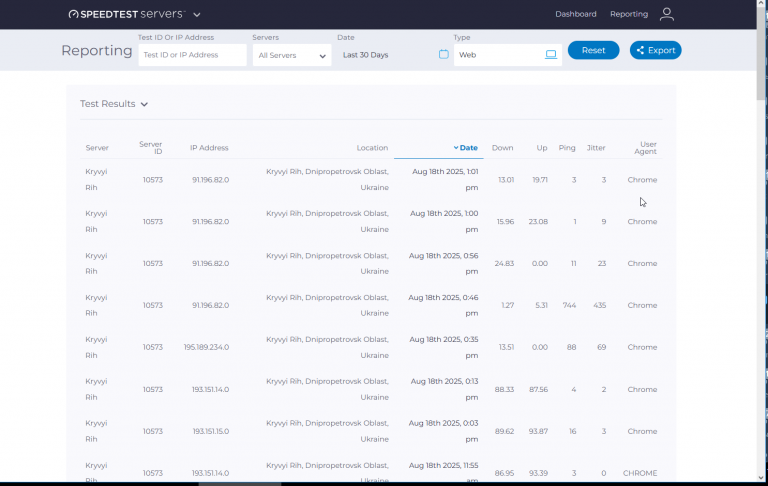Image resolution: width=768 pixels, height=486 pixels.
Task: Click Down value 13.01
Action: point(506,180)
